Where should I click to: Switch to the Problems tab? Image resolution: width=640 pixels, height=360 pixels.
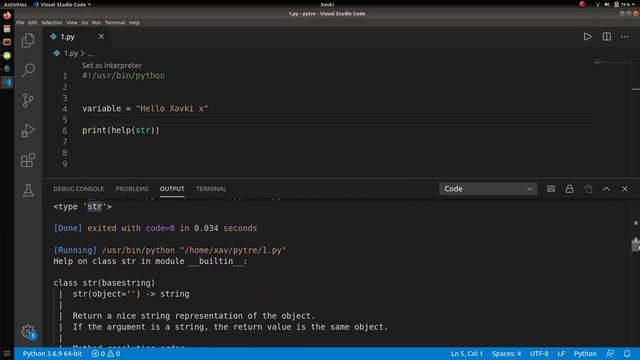click(132, 189)
